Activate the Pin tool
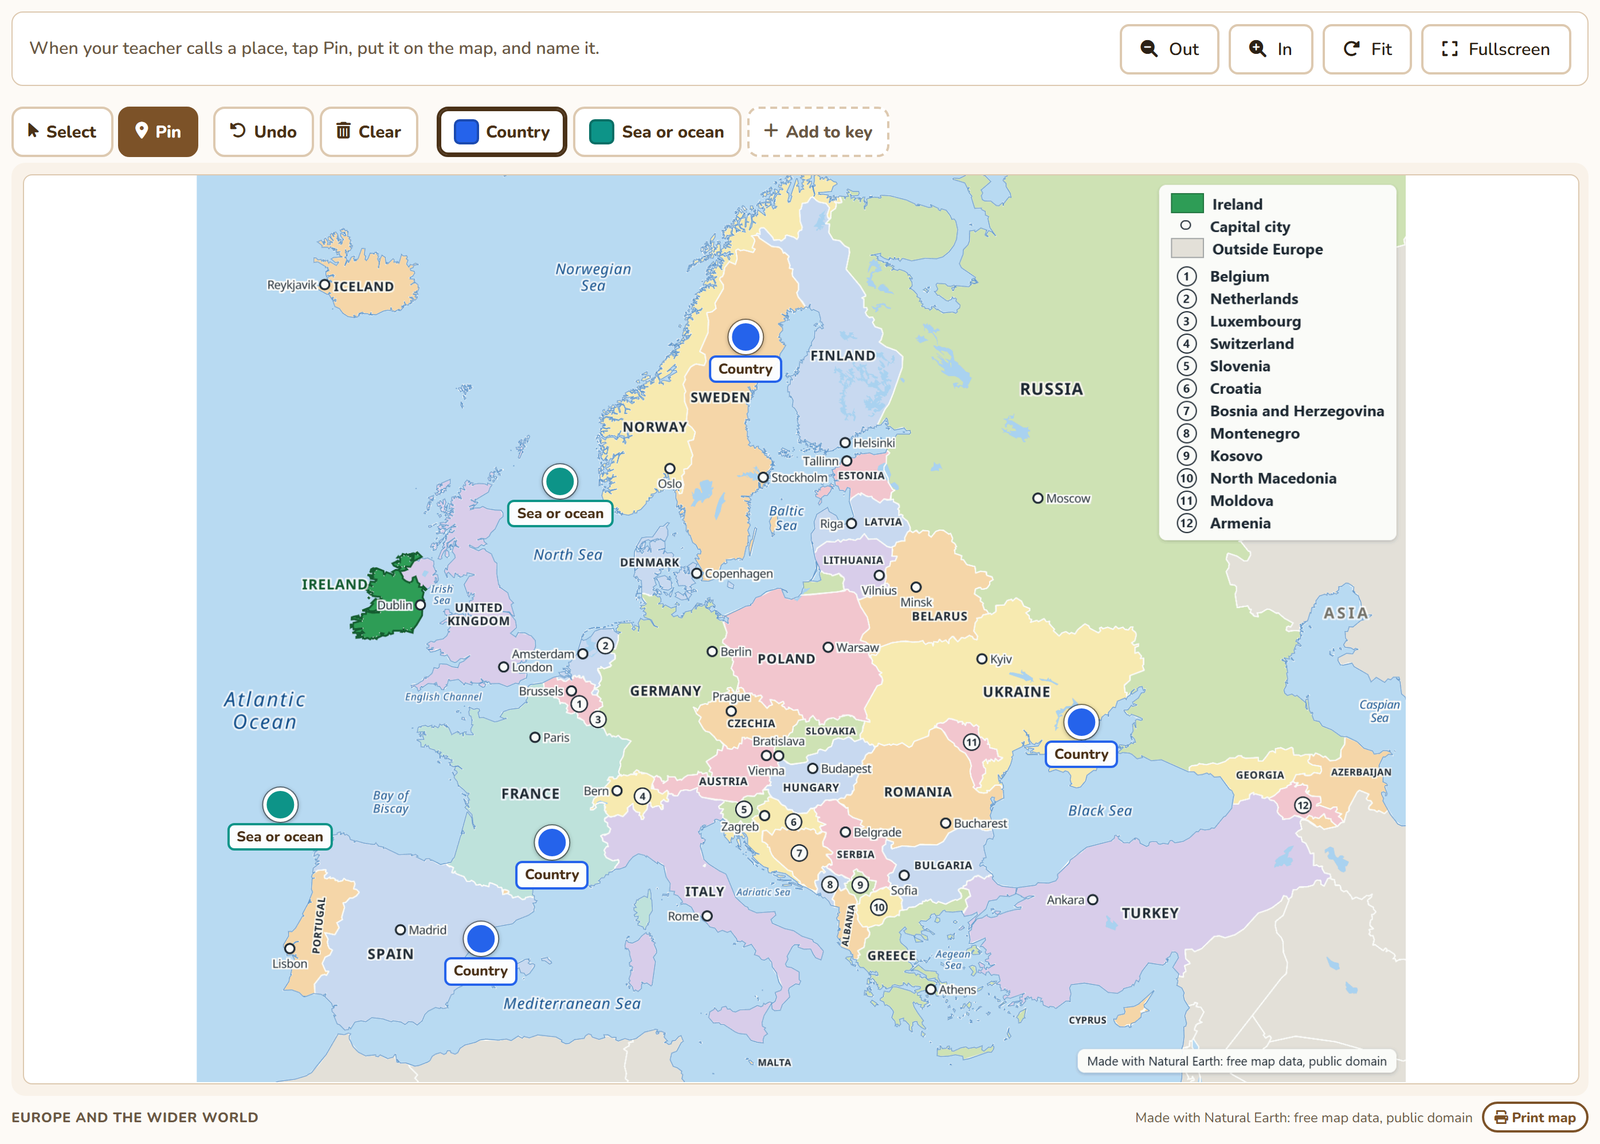Screen dimensions: 1600x1144 click(158, 132)
